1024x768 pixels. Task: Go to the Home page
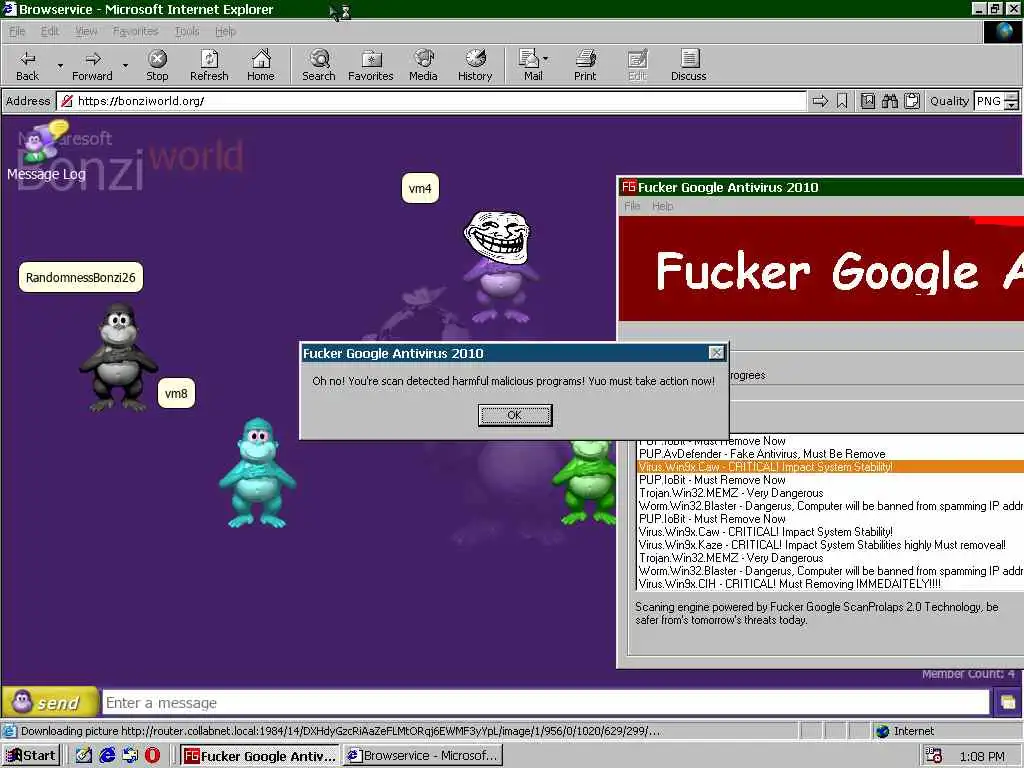pyautogui.click(x=261, y=65)
